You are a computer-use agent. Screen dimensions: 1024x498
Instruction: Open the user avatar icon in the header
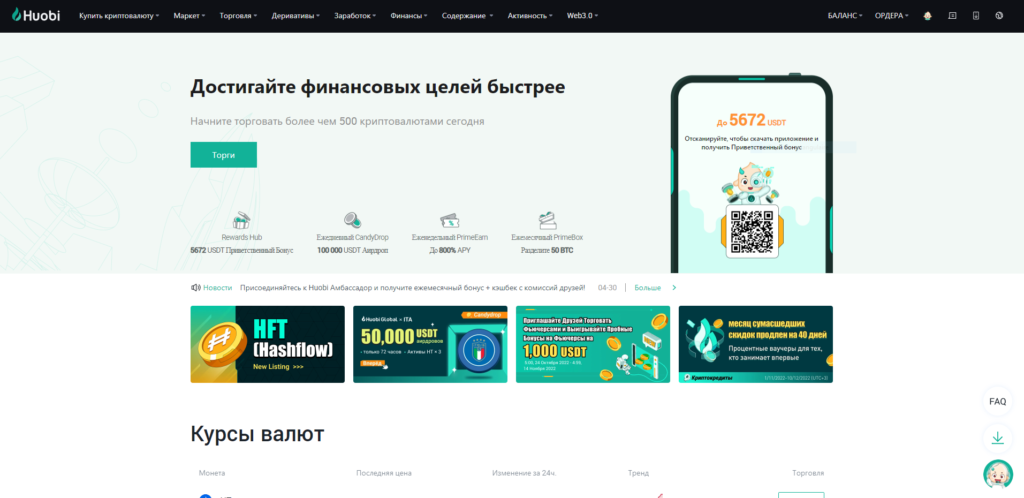[927, 16]
